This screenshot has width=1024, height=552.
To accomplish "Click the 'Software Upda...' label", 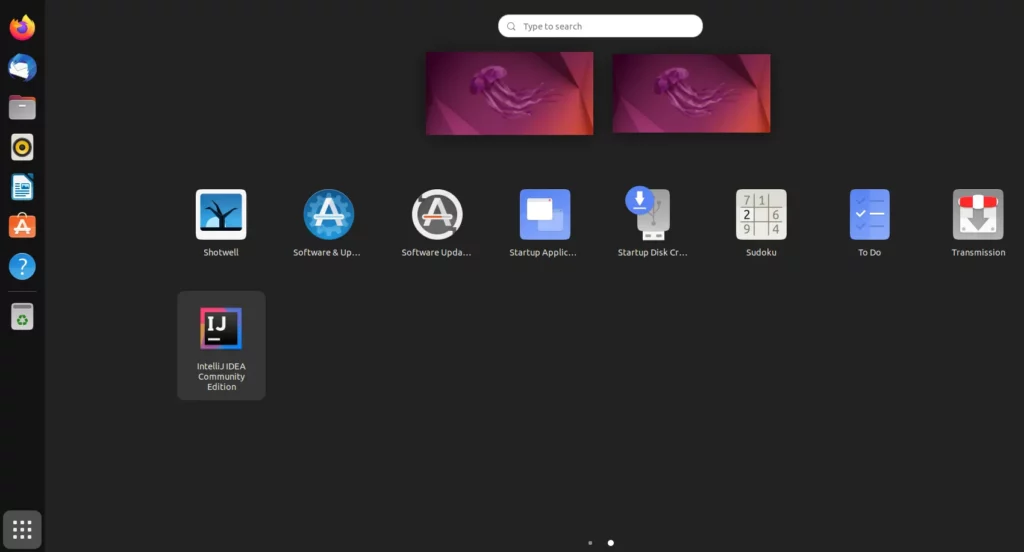I will coord(436,252).
